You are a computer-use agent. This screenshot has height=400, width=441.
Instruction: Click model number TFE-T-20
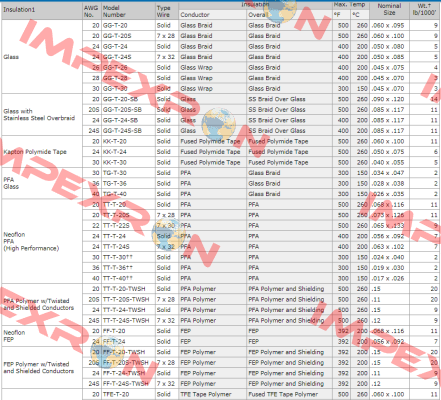tap(116, 394)
